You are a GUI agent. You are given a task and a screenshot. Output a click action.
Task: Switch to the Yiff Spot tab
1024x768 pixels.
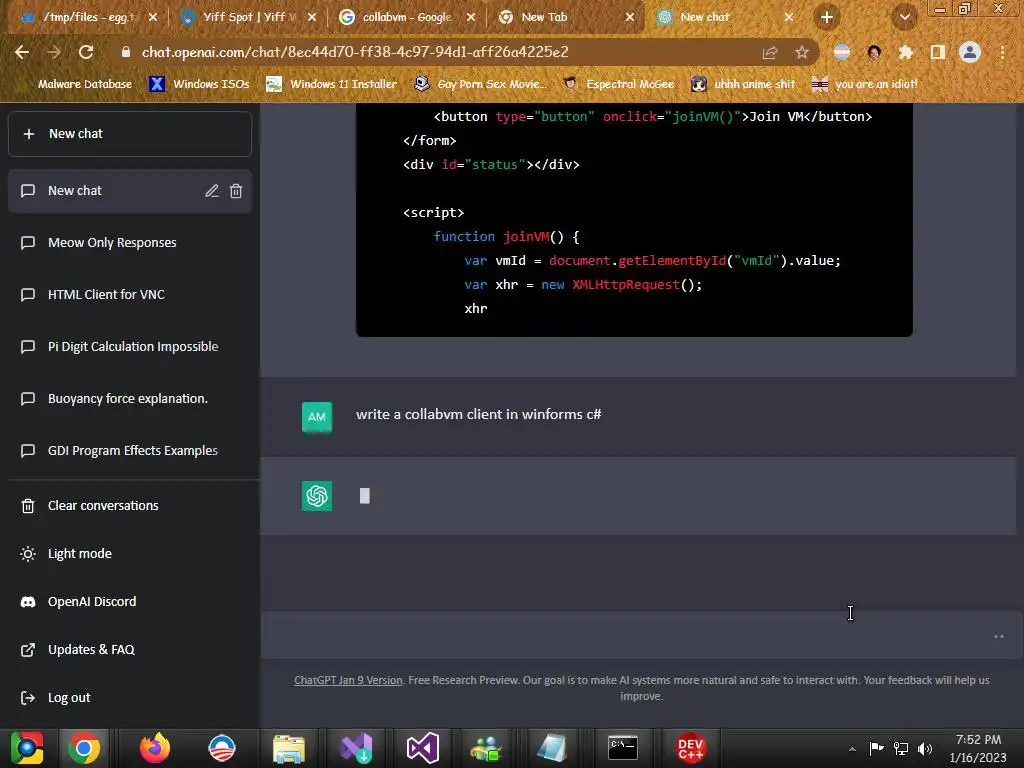pos(247,18)
